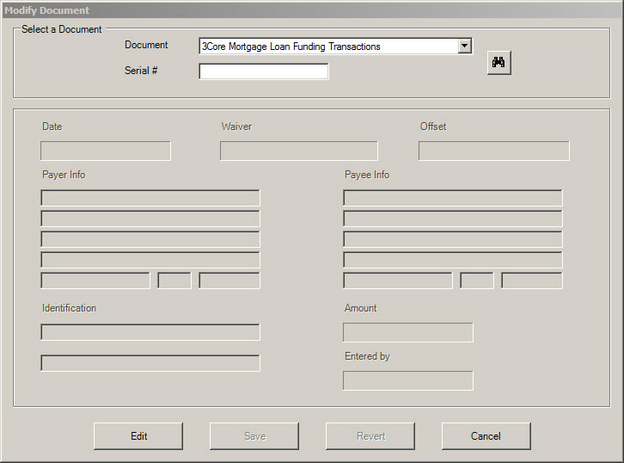
Task: Click the binoculars search icon
Action: pyautogui.click(x=499, y=63)
